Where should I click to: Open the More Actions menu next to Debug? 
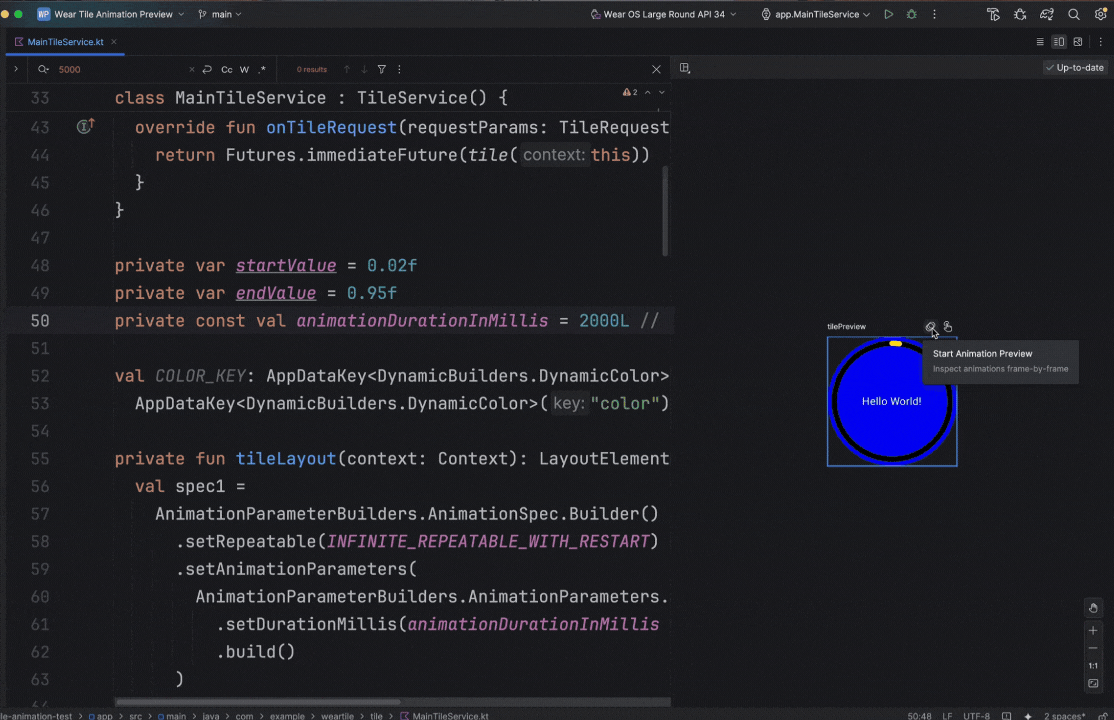(x=934, y=14)
